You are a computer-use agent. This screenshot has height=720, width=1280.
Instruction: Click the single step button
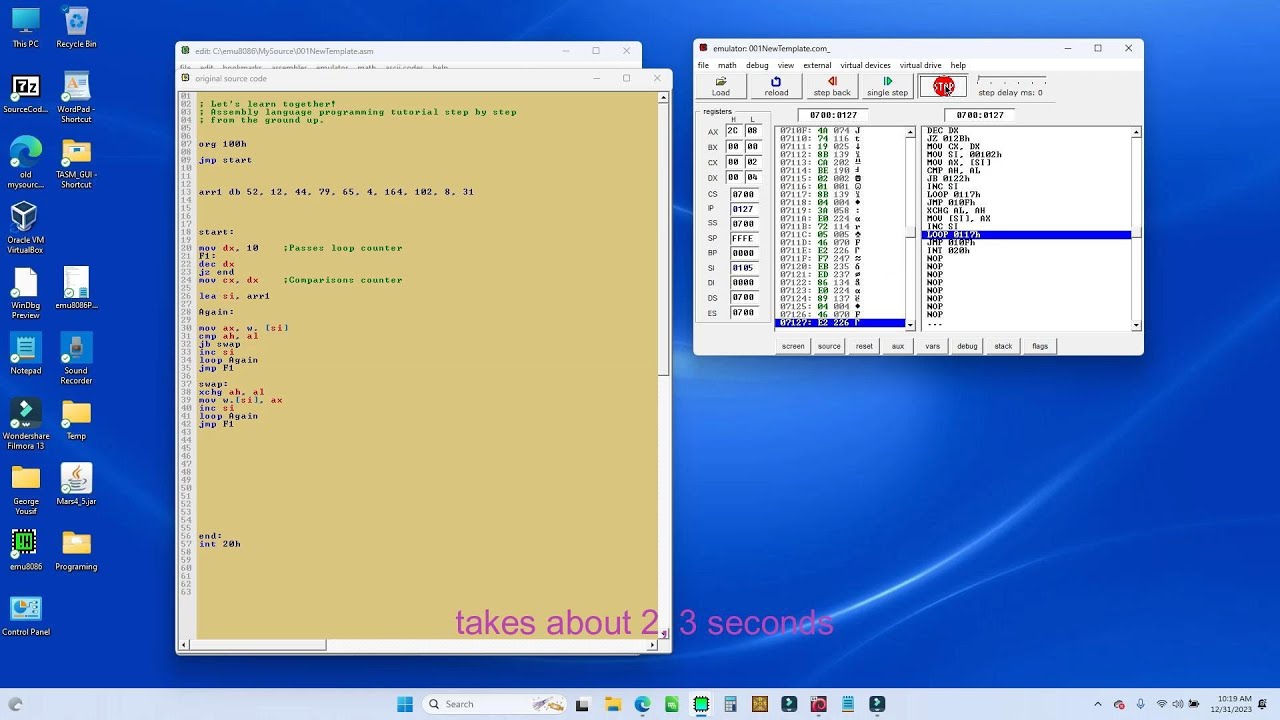coord(887,86)
